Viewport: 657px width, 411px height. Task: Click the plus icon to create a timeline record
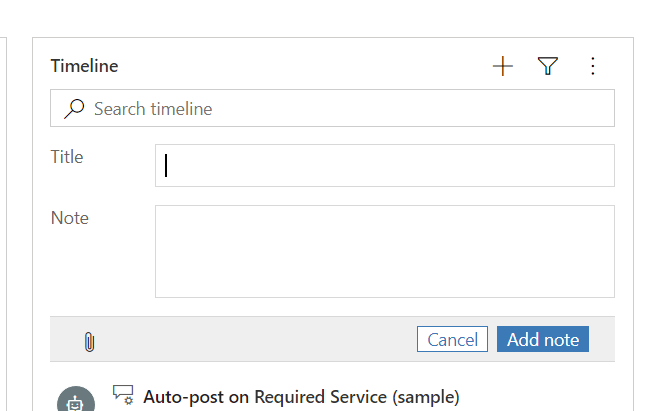click(x=502, y=66)
